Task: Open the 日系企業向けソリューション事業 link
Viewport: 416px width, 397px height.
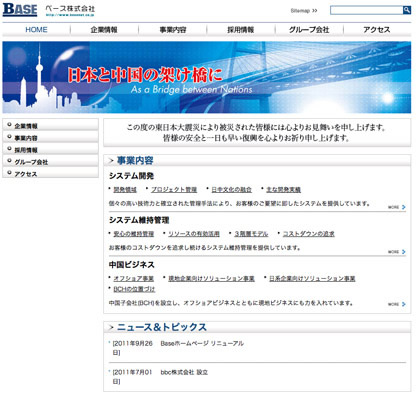Action: click(312, 278)
